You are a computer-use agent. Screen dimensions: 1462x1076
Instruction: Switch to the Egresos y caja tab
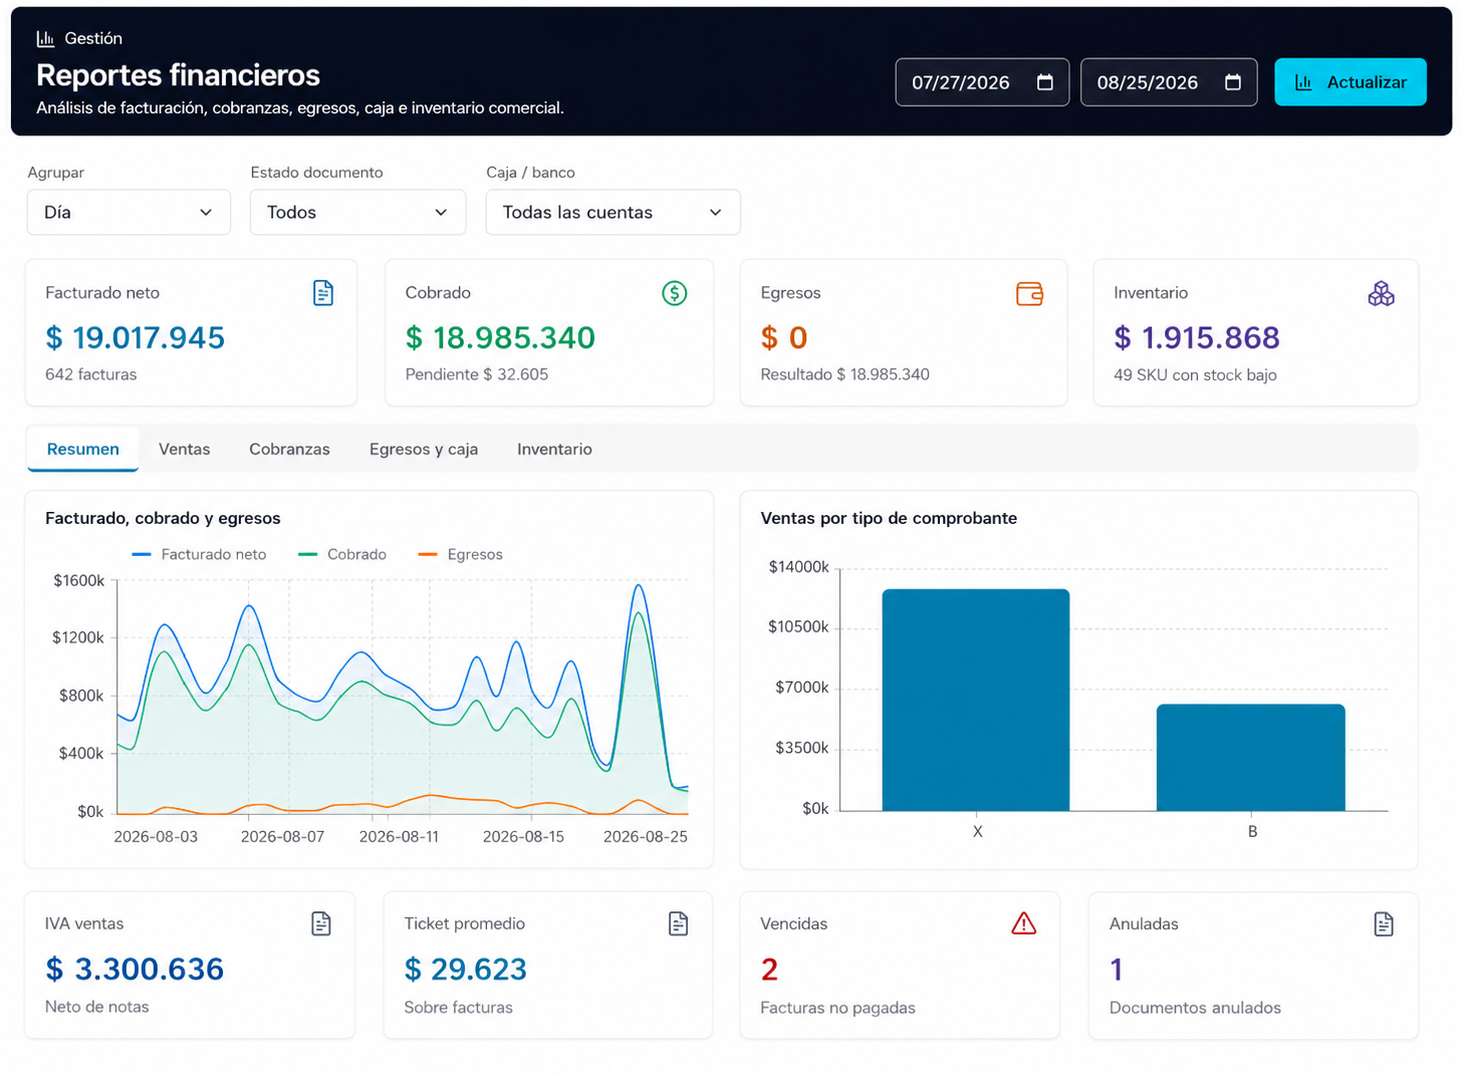[x=423, y=449]
